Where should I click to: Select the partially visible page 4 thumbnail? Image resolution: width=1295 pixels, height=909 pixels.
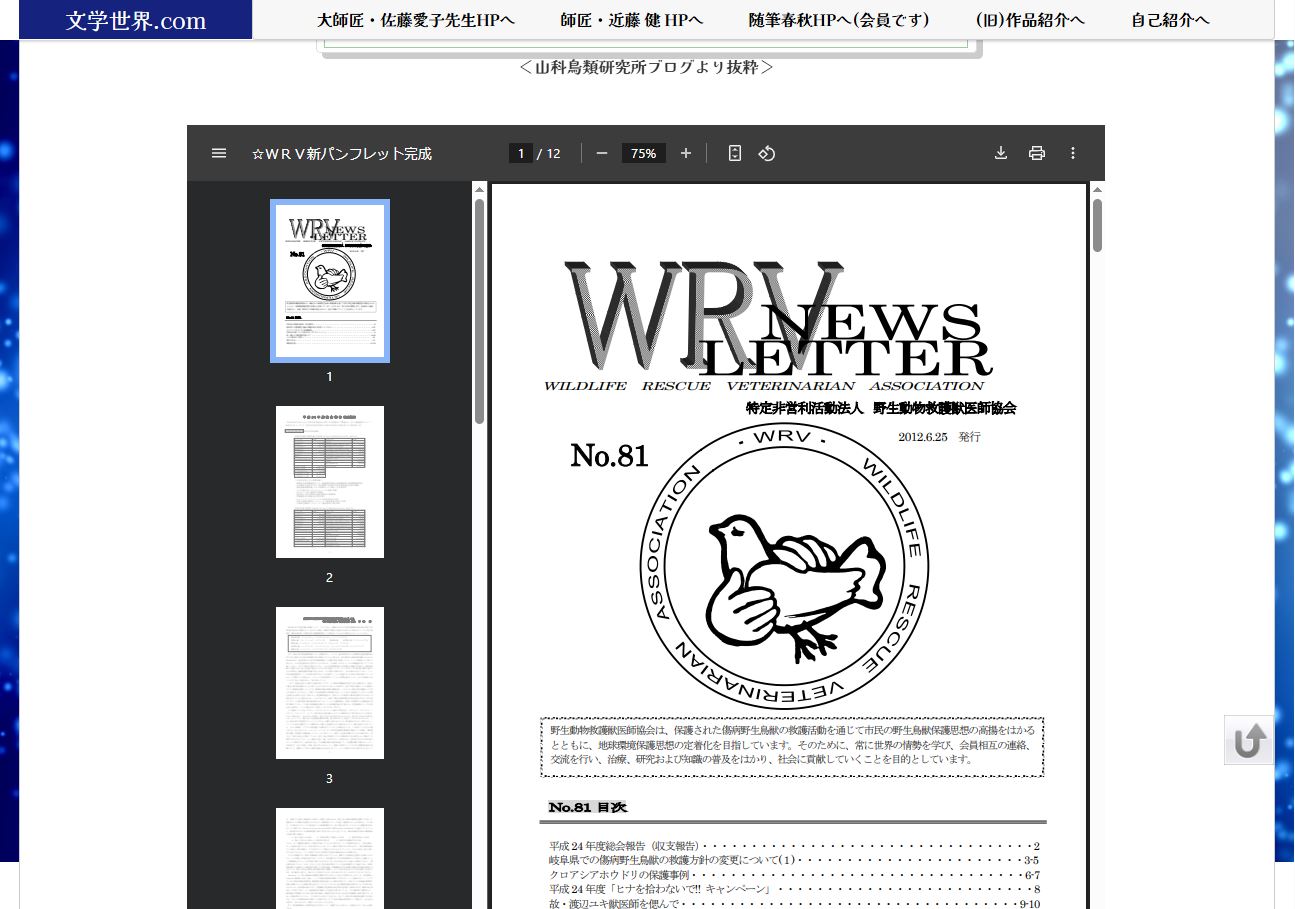(330, 858)
